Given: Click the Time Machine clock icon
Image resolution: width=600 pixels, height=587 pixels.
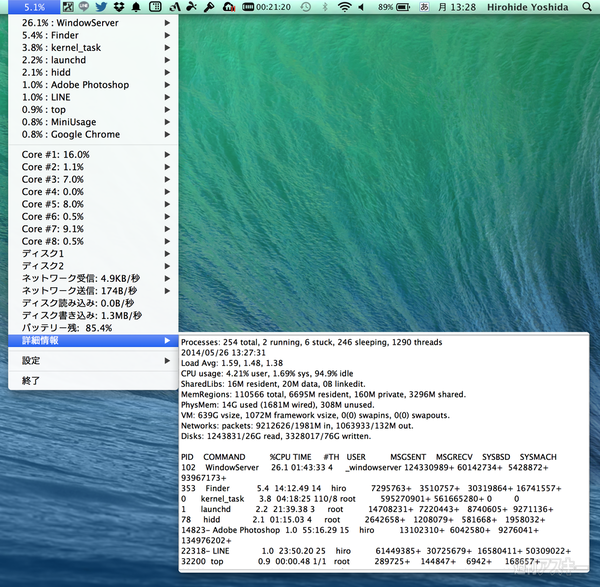Looking at the screenshot, I should [x=305, y=7].
